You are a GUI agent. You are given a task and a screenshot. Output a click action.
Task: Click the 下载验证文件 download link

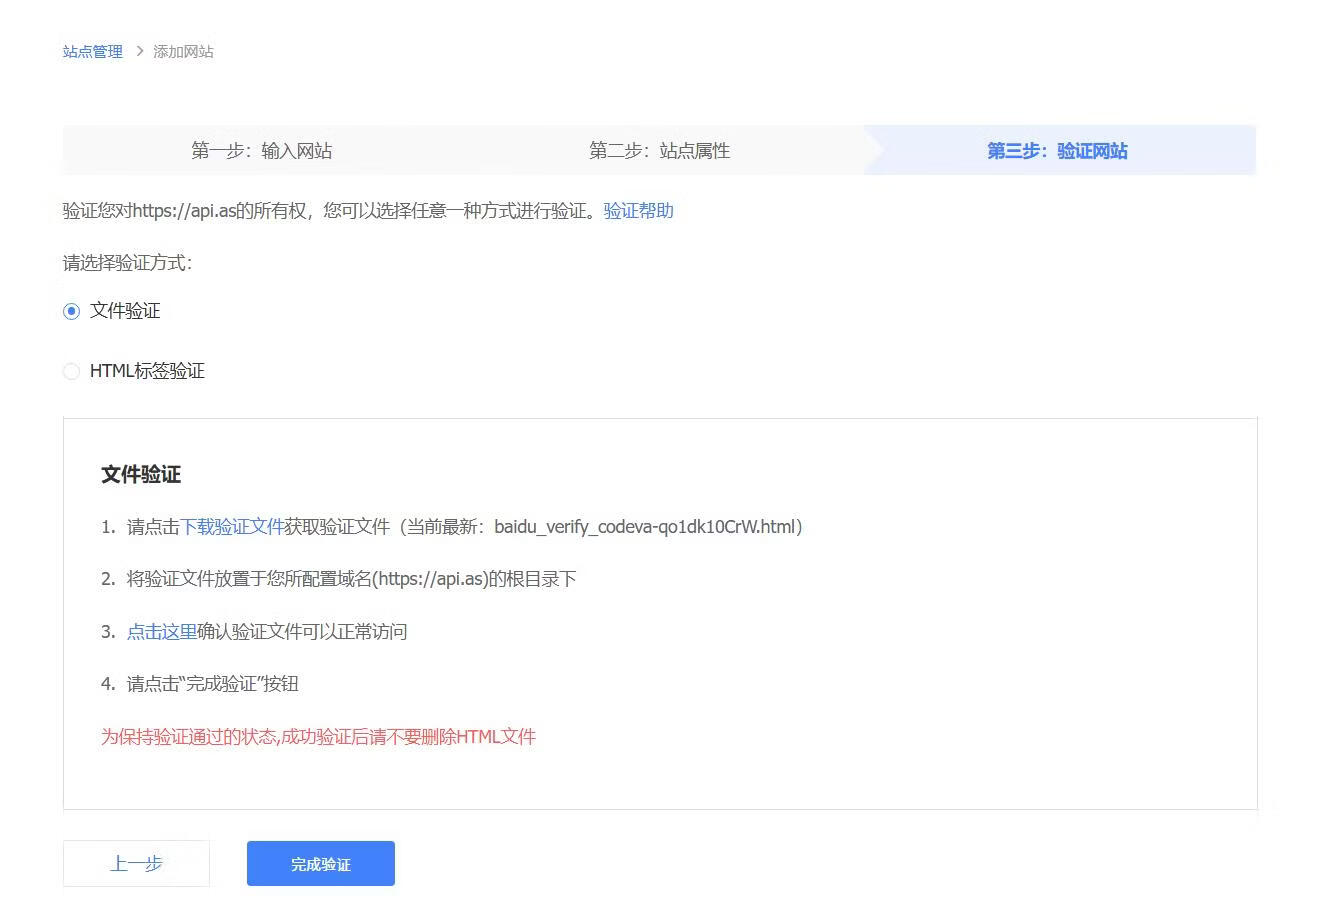[x=232, y=527]
